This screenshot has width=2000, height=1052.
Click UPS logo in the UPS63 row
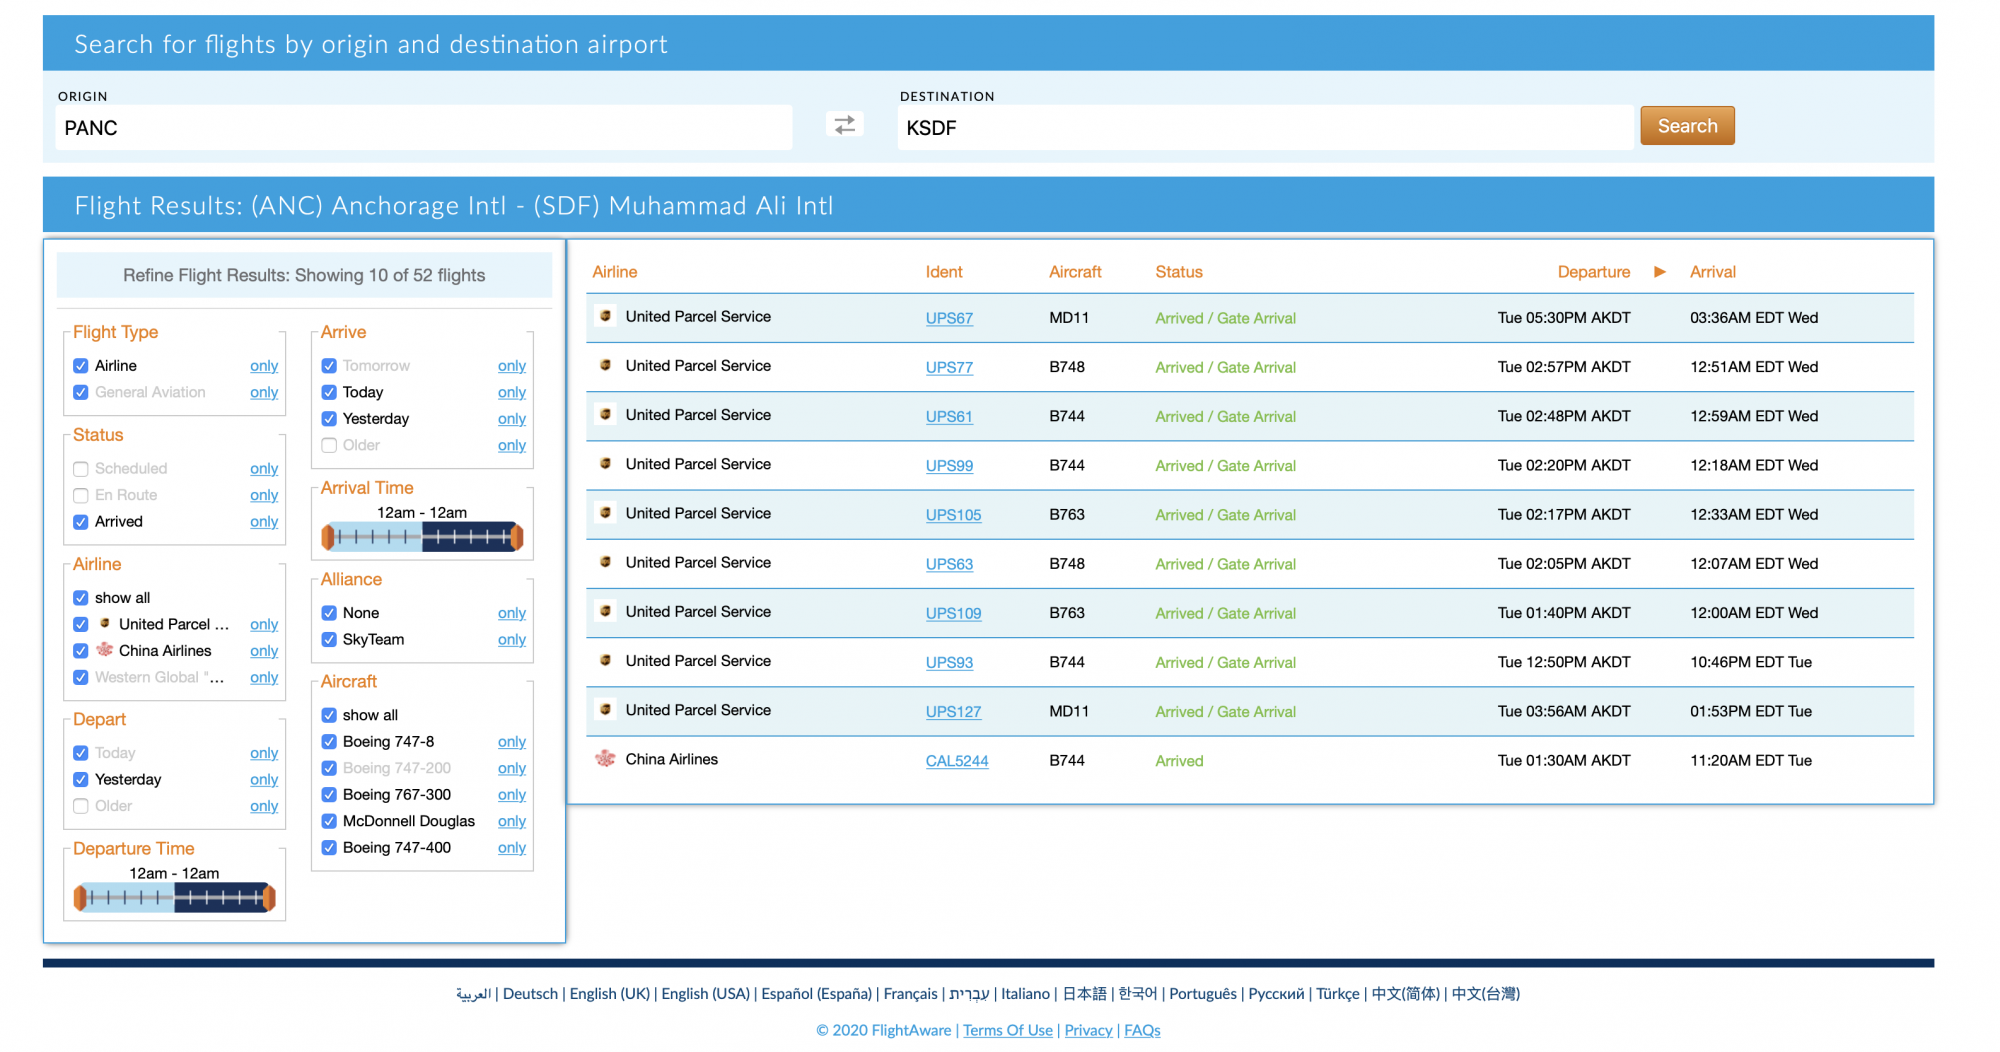click(x=605, y=562)
